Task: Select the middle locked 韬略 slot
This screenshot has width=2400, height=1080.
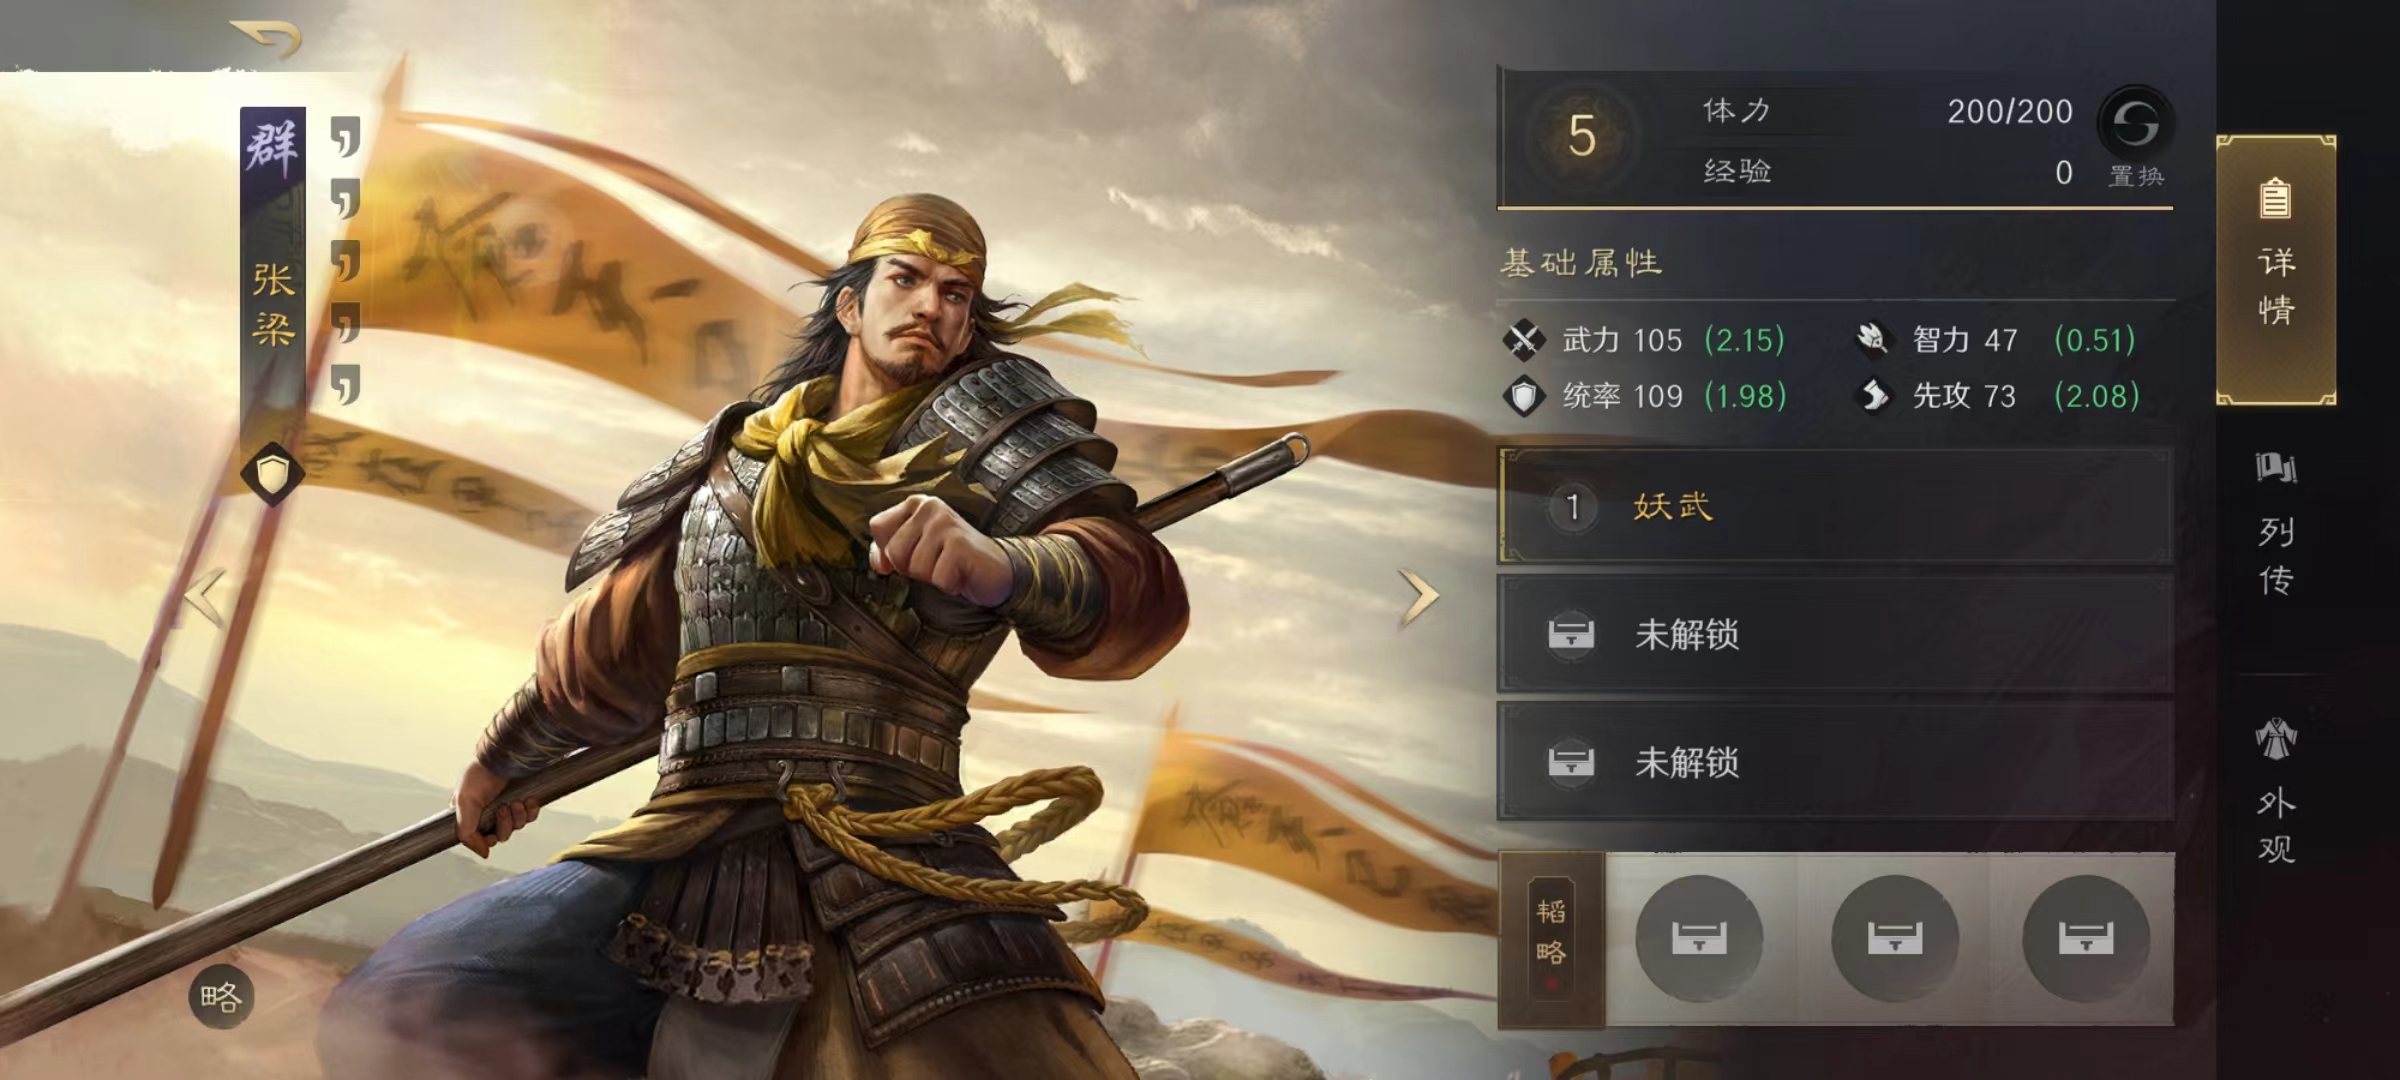Action: pos(1894,938)
